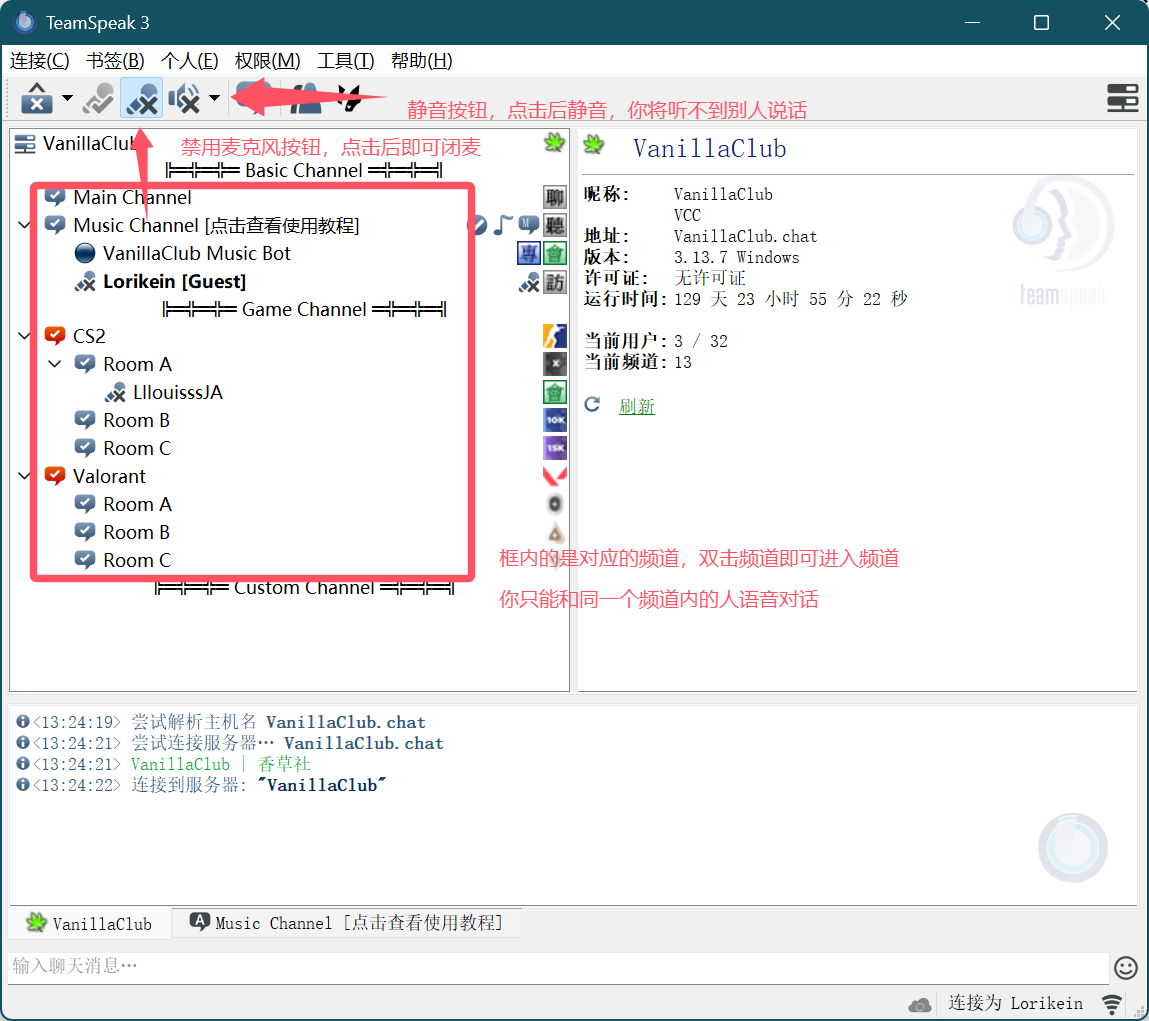This screenshot has width=1149, height=1021.
Task: Click the layout icon at toolbar's right end
Action: pyautogui.click(x=1122, y=98)
